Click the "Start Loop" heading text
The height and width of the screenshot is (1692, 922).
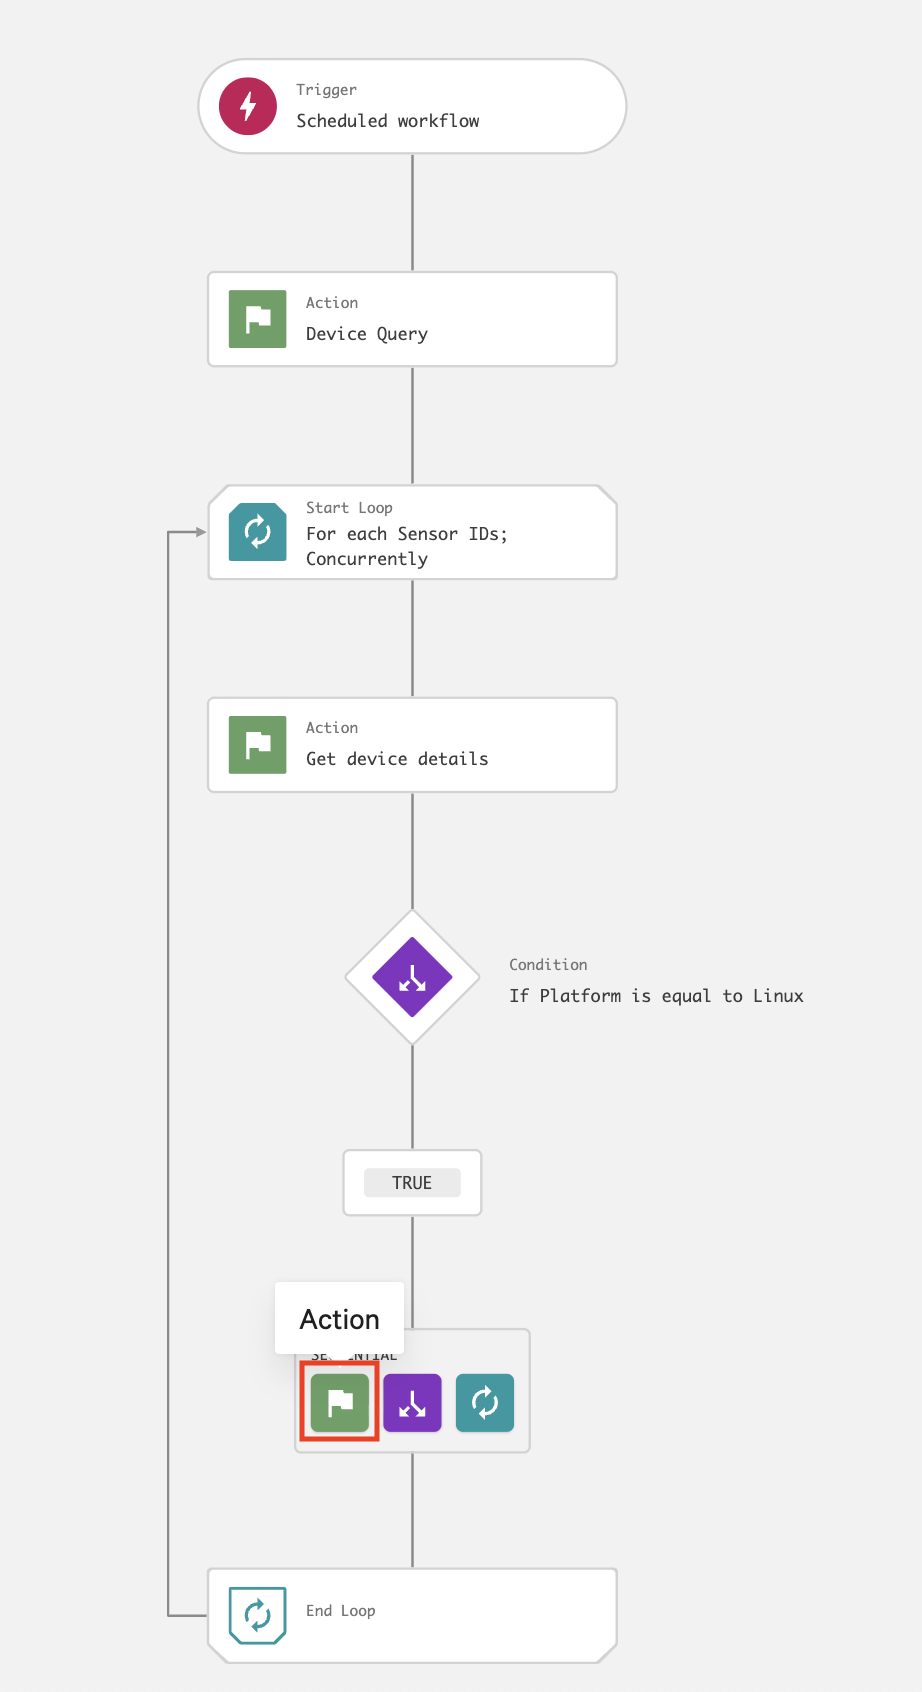point(349,508)
